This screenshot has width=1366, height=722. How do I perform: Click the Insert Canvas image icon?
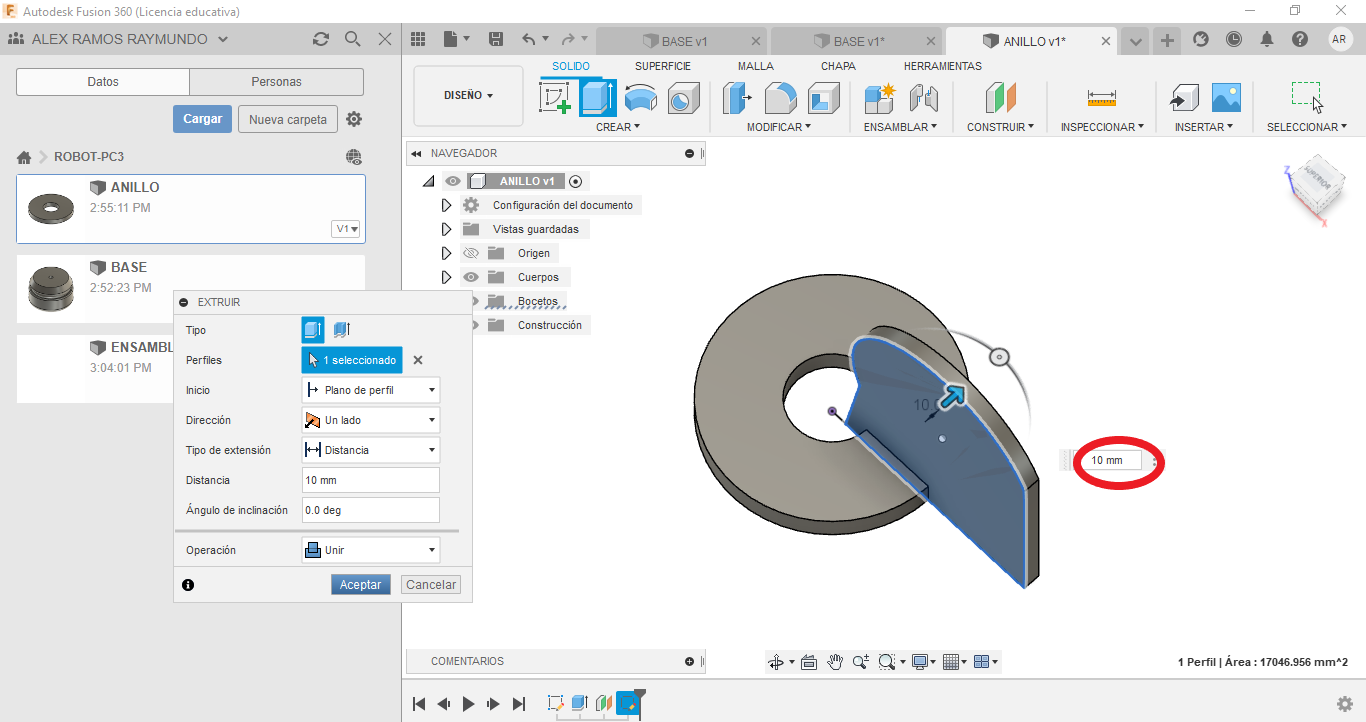tap(1226, 98)
